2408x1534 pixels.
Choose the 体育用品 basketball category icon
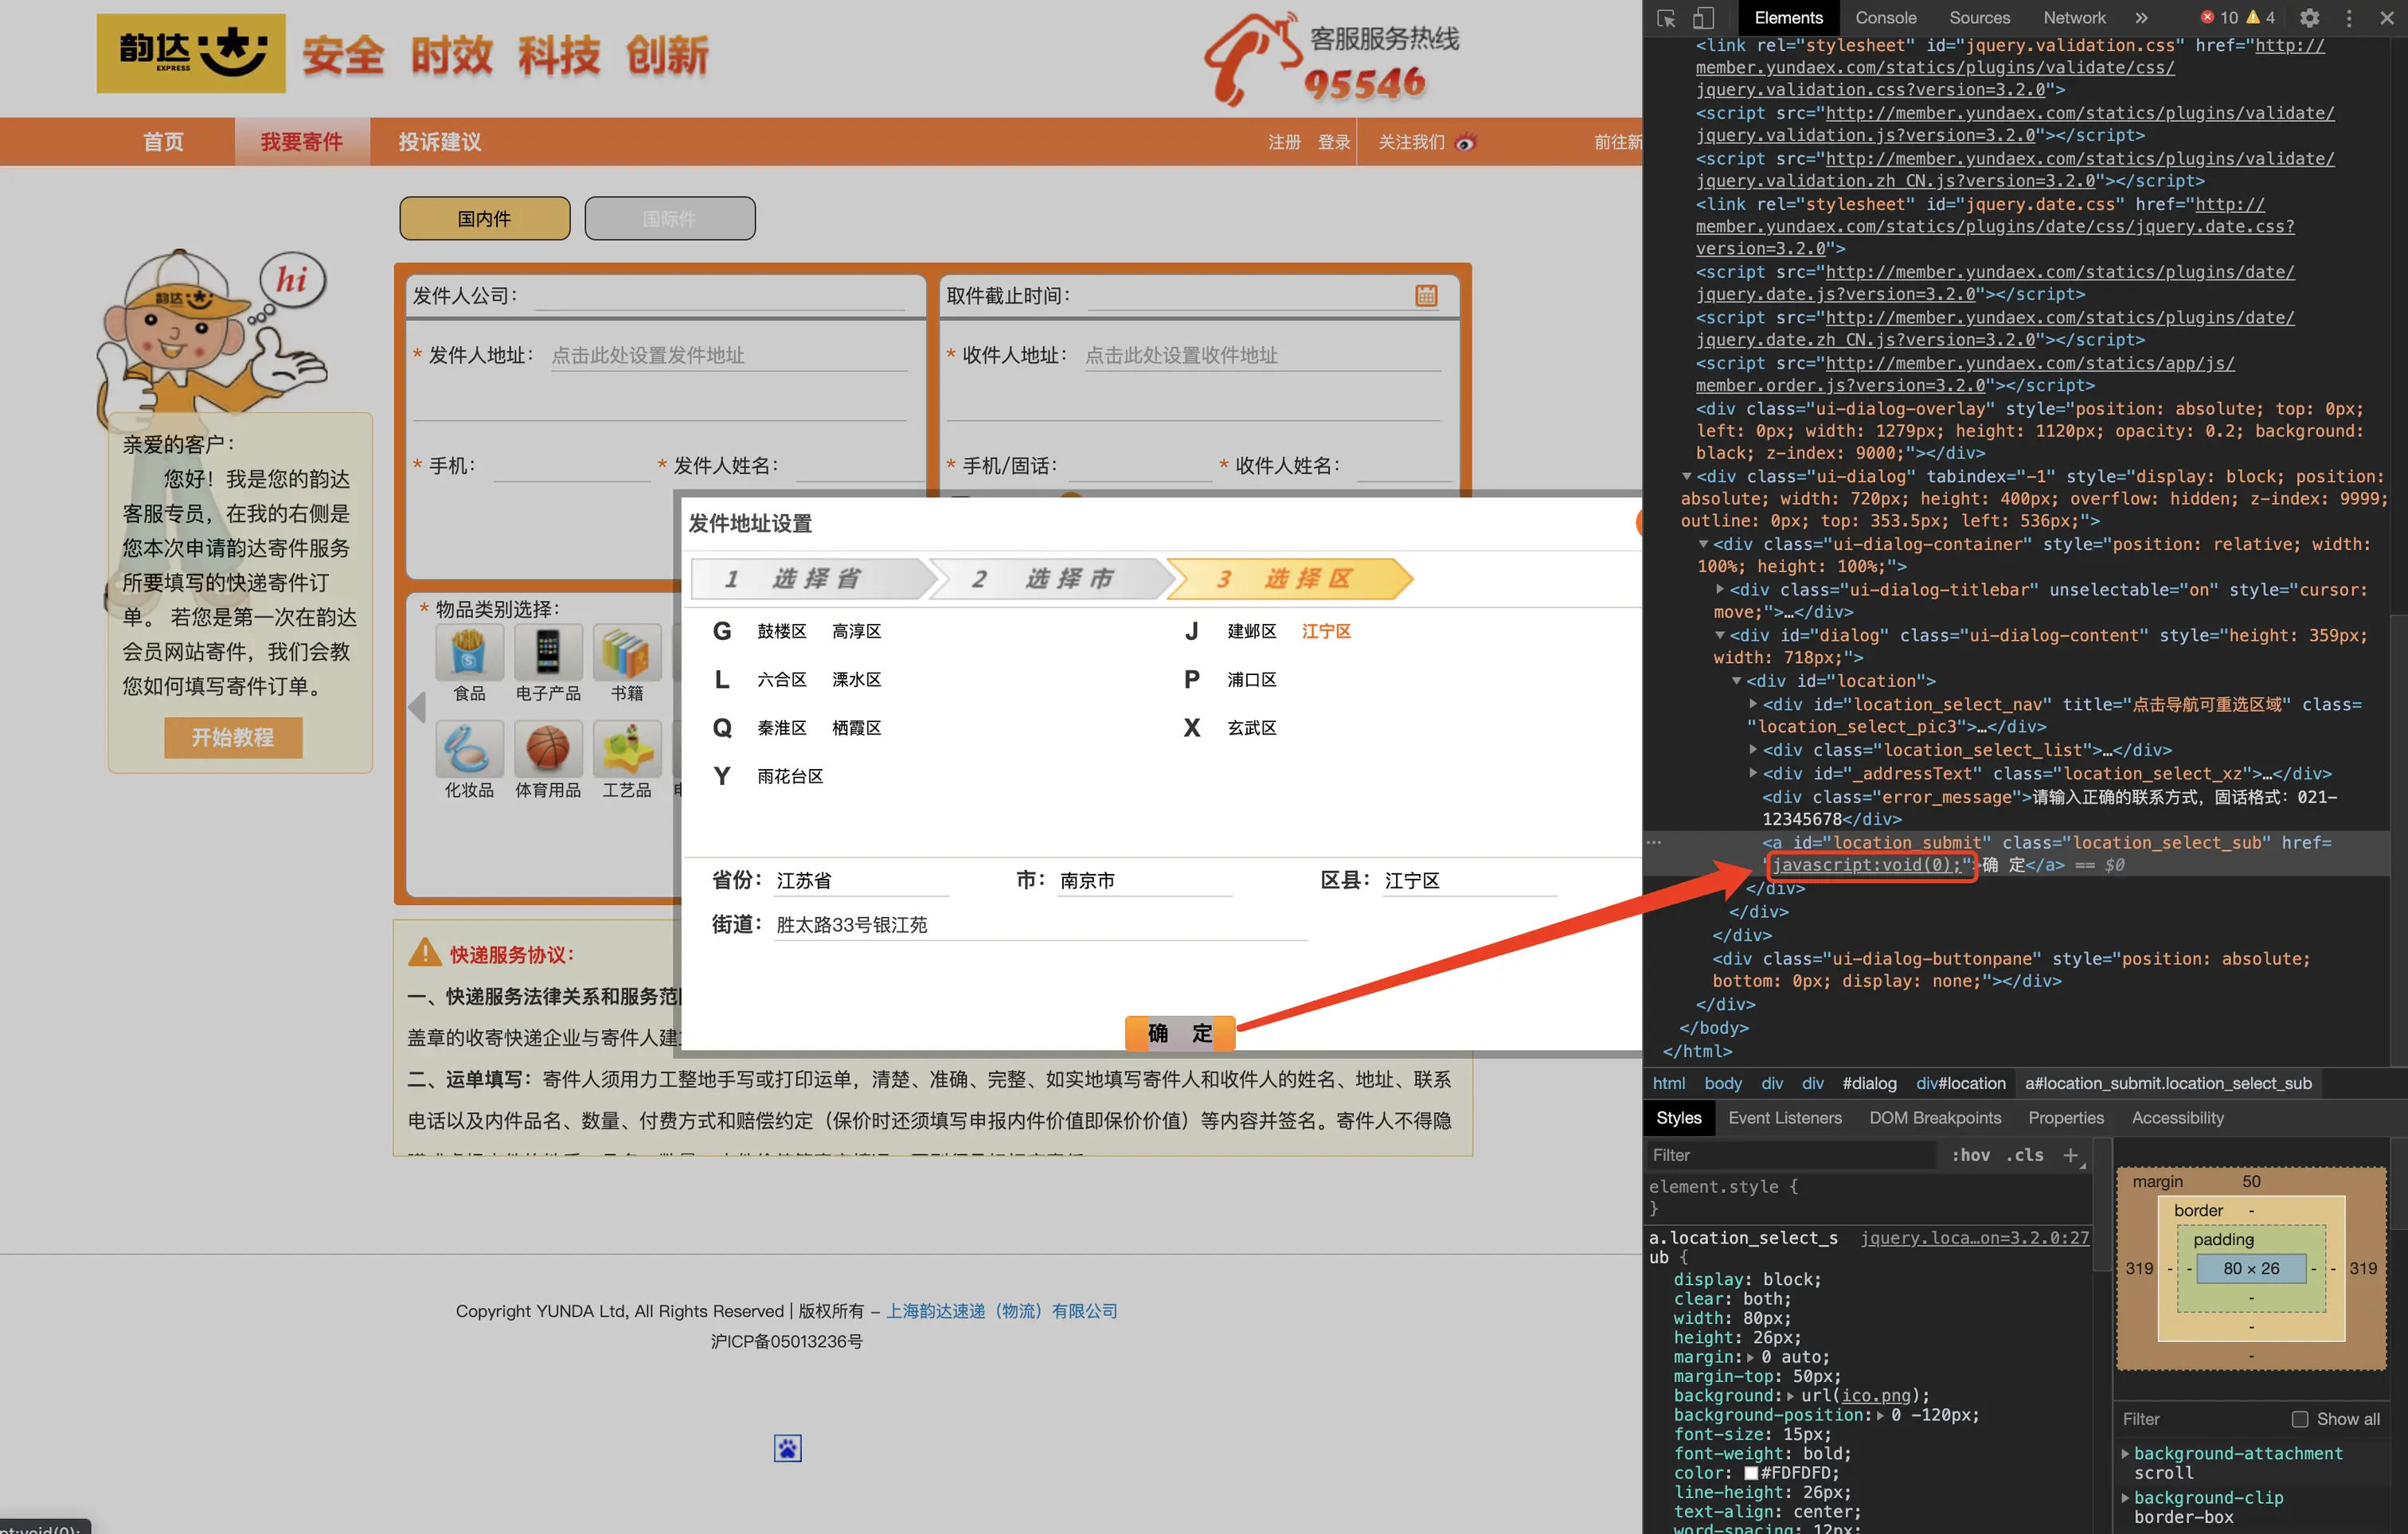coord(547,749)
